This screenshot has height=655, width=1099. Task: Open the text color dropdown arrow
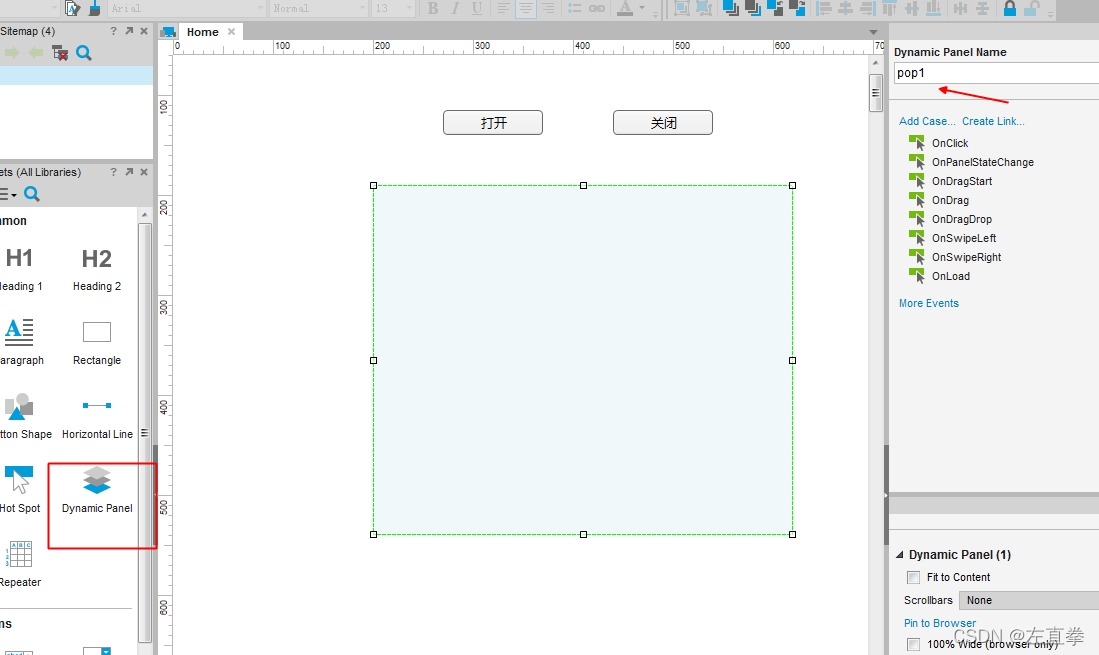(641, 8)
